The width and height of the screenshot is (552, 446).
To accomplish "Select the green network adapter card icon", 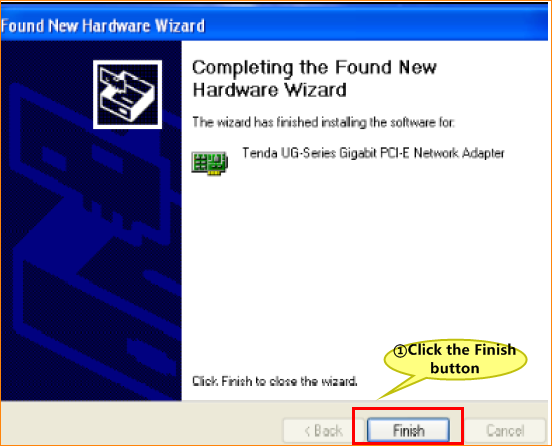I will click(210, 163).
